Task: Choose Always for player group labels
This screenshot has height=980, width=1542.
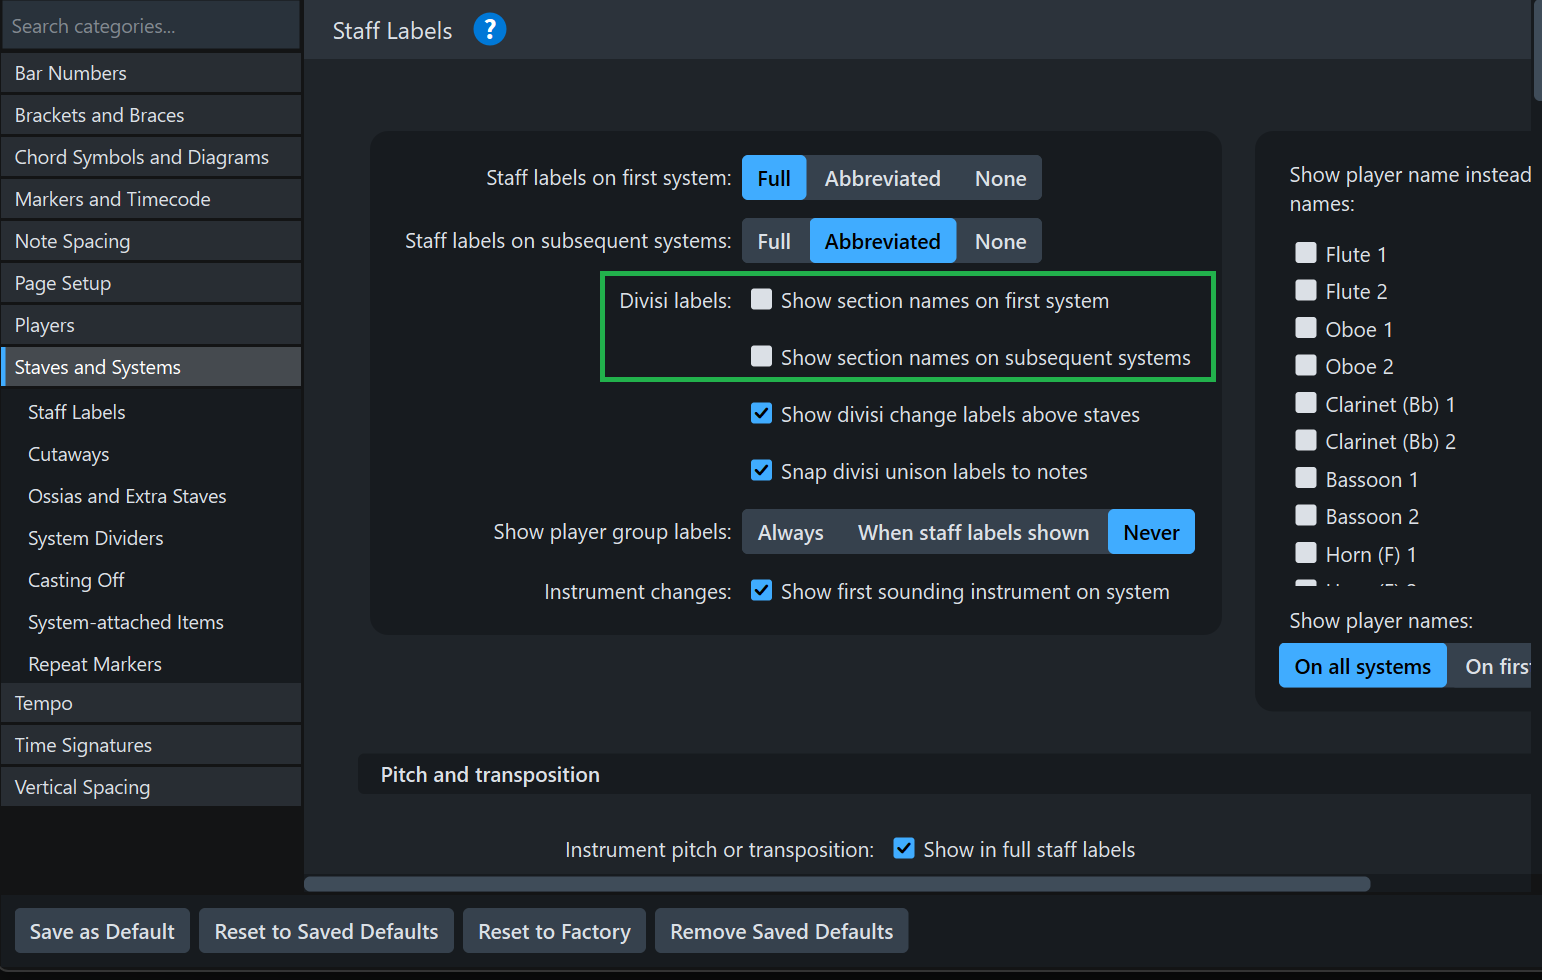Action: click(x=790, y=532)
